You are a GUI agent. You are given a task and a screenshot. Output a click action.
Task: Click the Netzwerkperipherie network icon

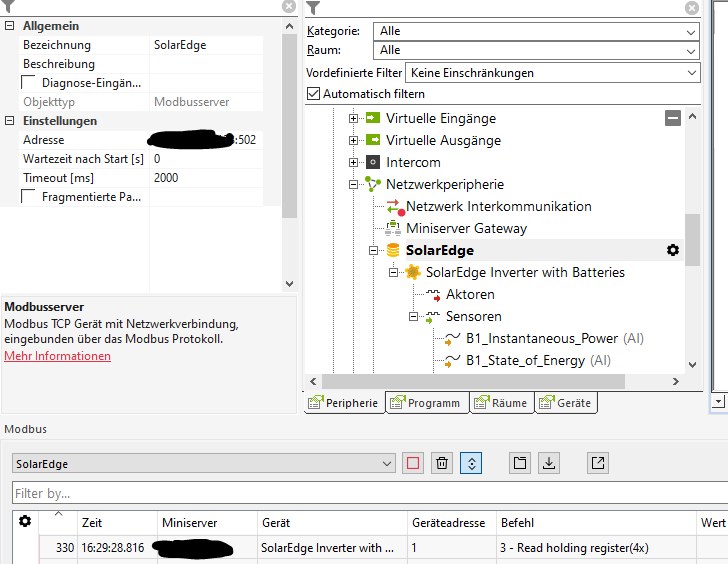[373, 184]
